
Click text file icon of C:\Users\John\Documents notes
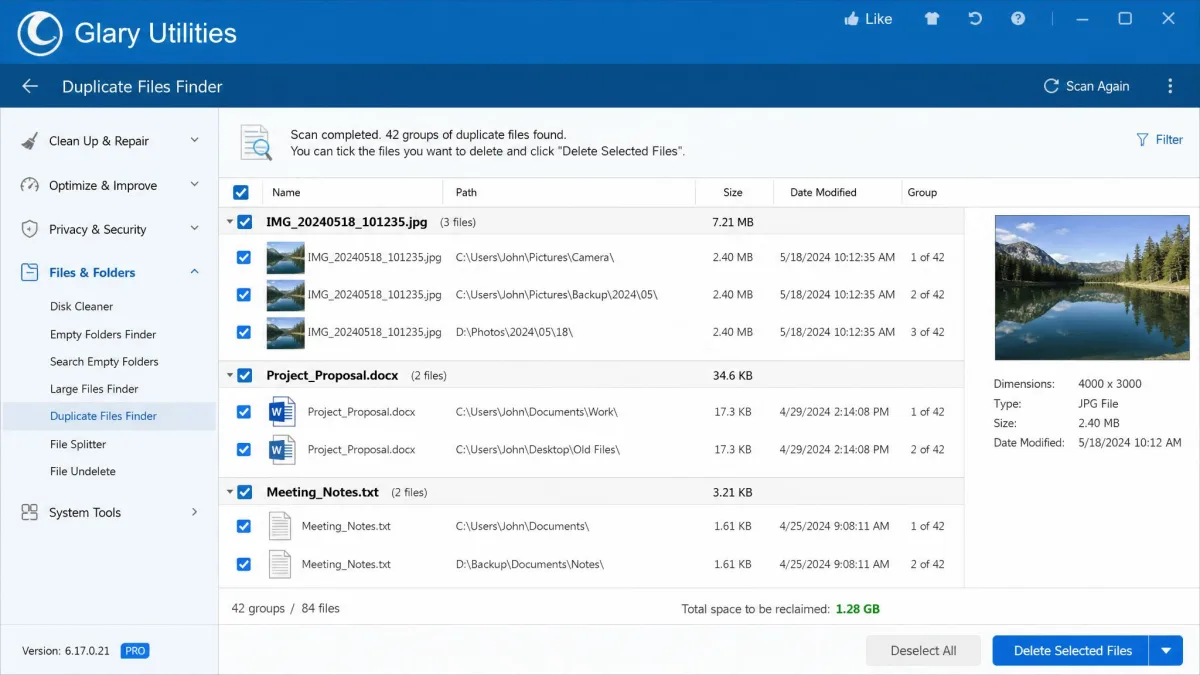coord(280,526)
